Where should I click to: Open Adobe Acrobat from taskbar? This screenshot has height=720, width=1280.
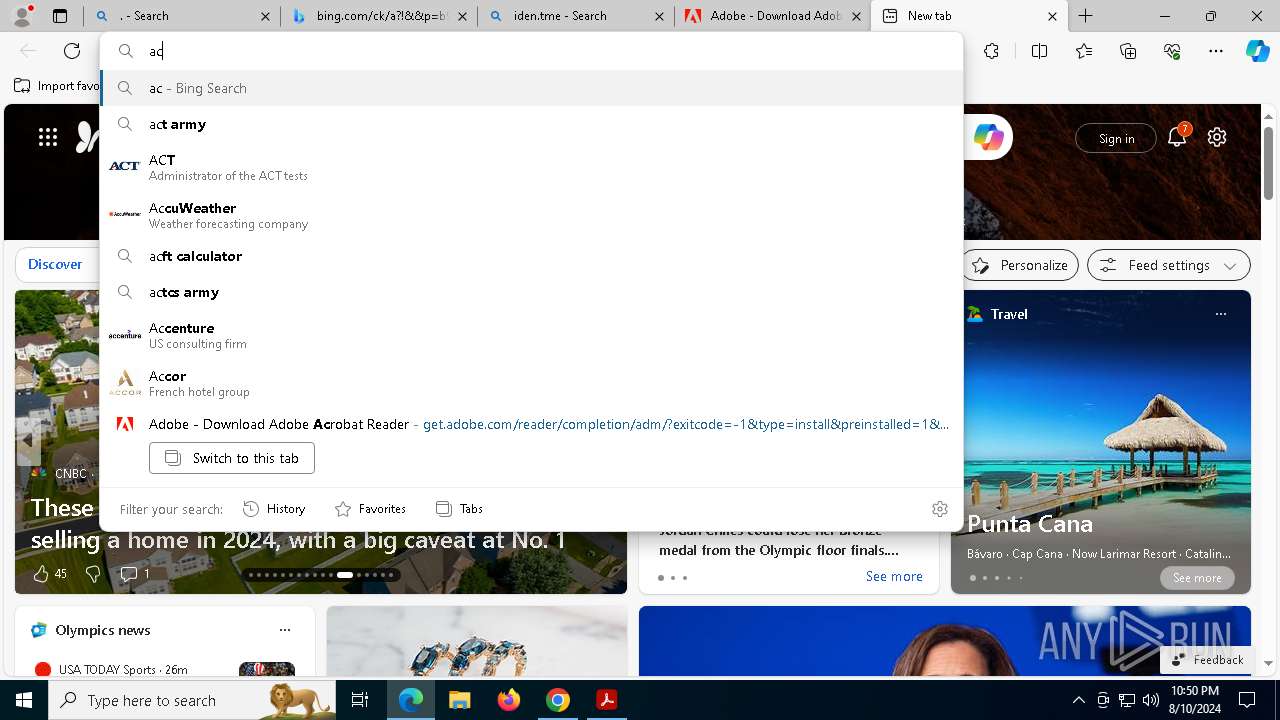(607, 700)
